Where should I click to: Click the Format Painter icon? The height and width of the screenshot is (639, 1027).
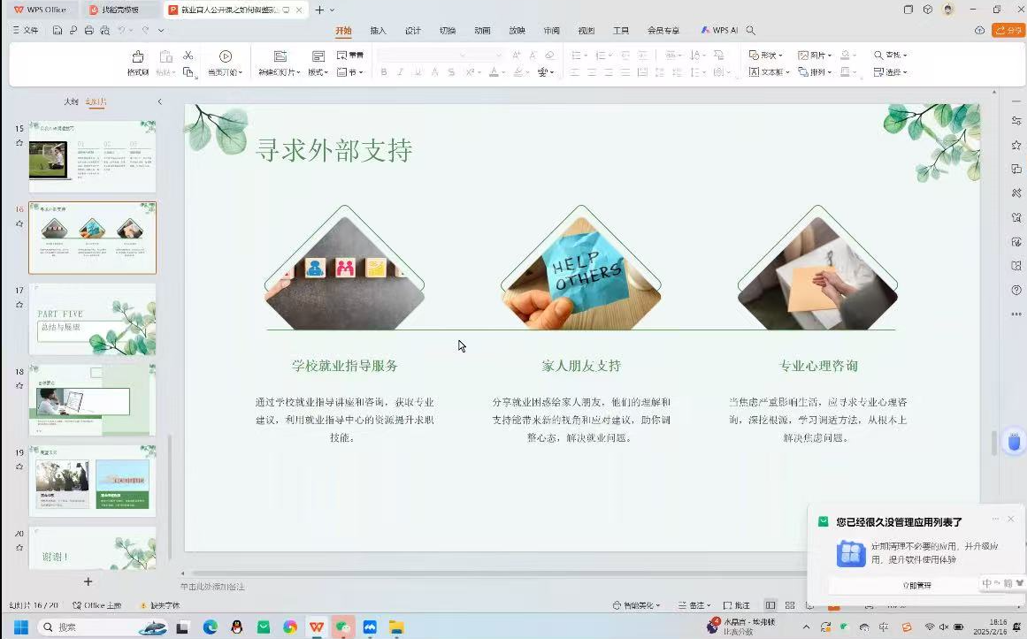coord(138,58)
